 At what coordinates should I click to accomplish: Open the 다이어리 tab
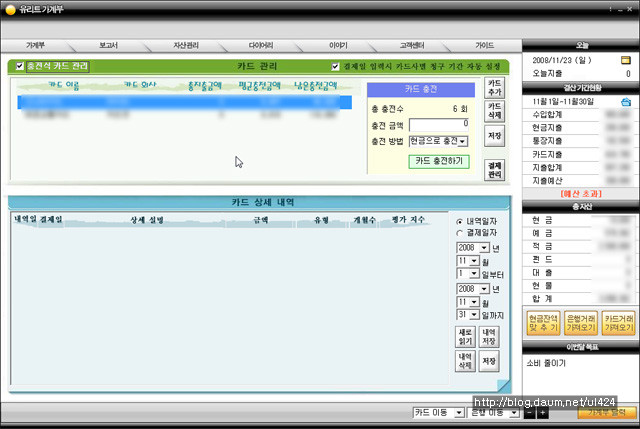261,45
